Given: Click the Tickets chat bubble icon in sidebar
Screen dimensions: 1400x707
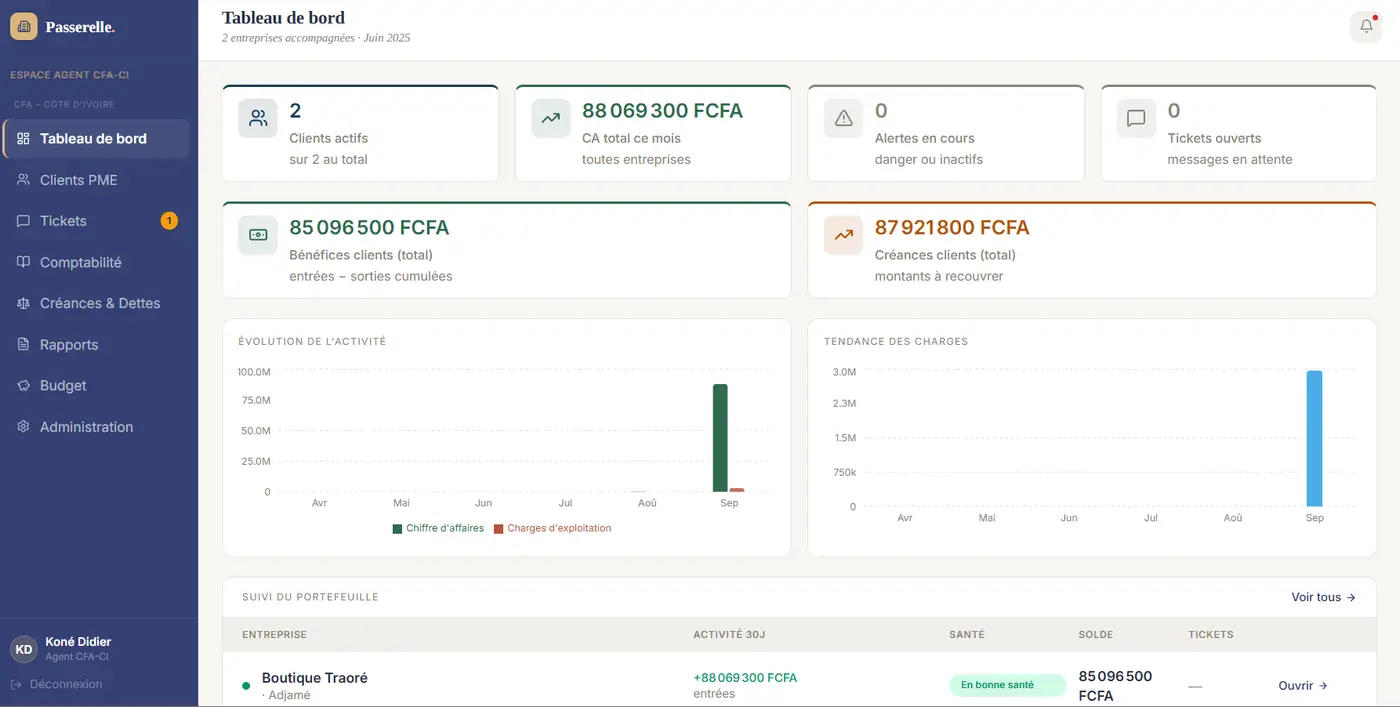Looking at the screenshot, I should (x=23, y=221).
